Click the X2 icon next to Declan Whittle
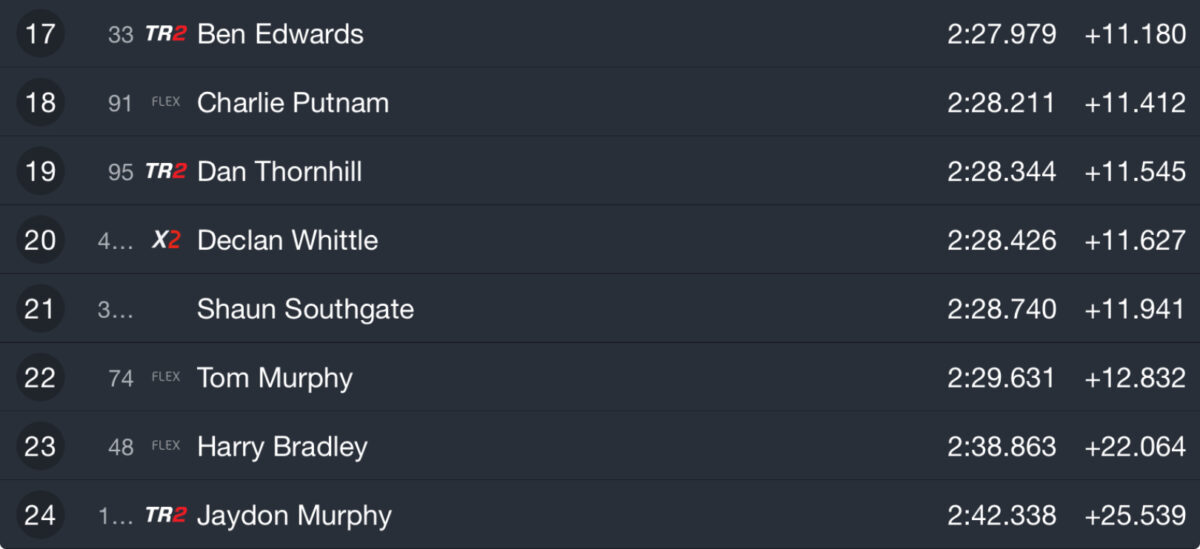1200x549 pixels. (165, 240)
